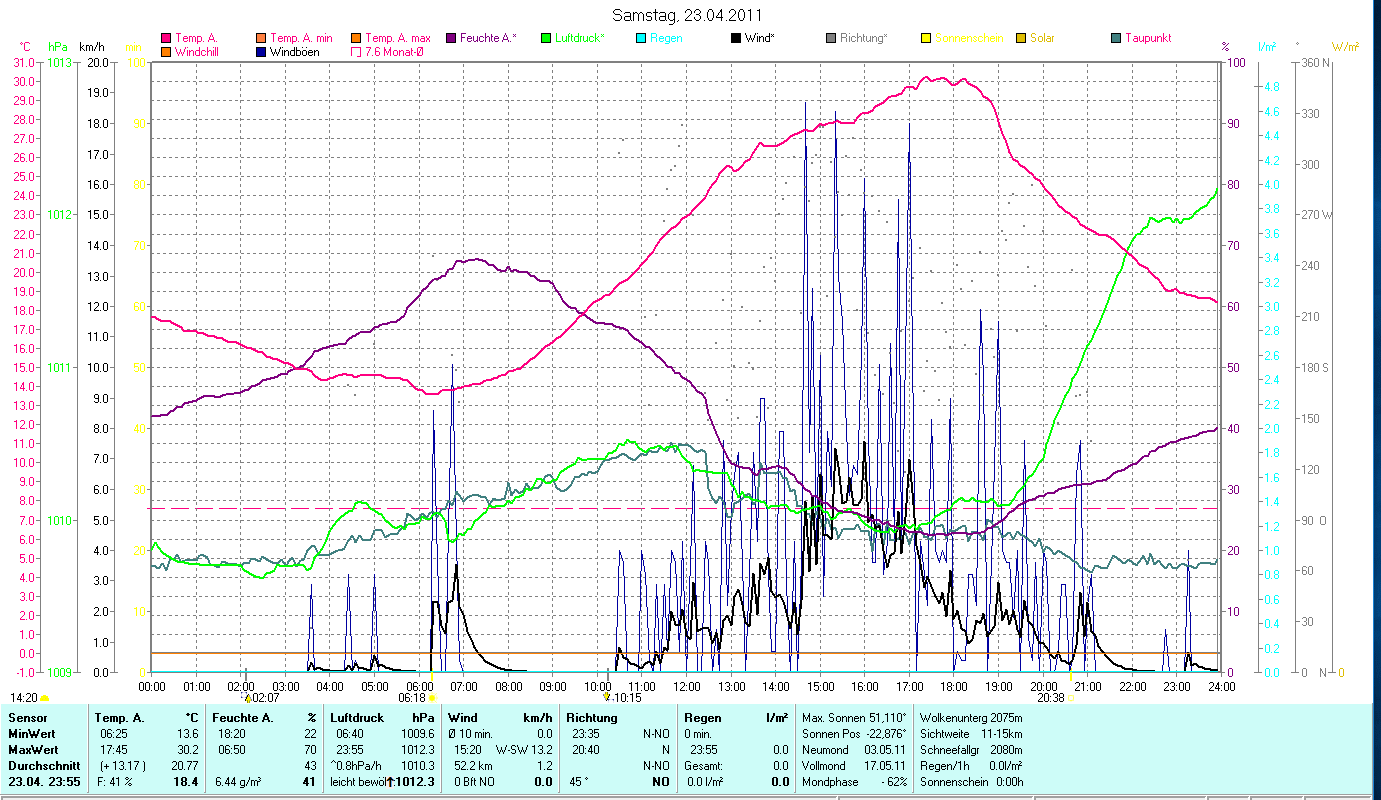This screenshot has height=800, width=1381.
Task: Click the km/h axis unit label
Action: tap(91, 47)
